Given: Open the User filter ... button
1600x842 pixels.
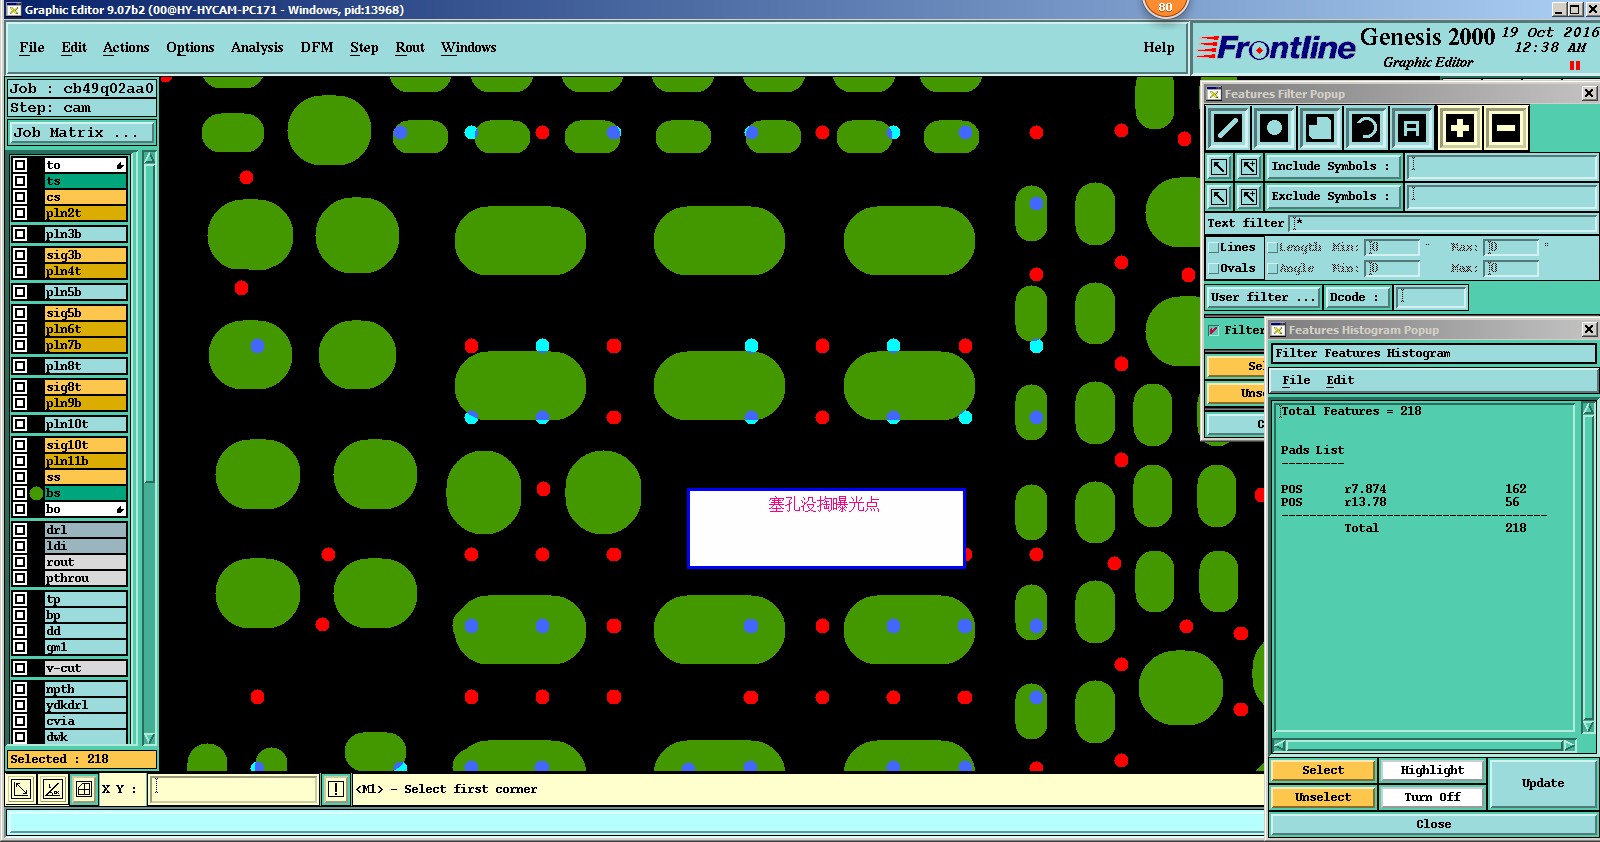Looking at the screenshot, I should point(1264,297).
